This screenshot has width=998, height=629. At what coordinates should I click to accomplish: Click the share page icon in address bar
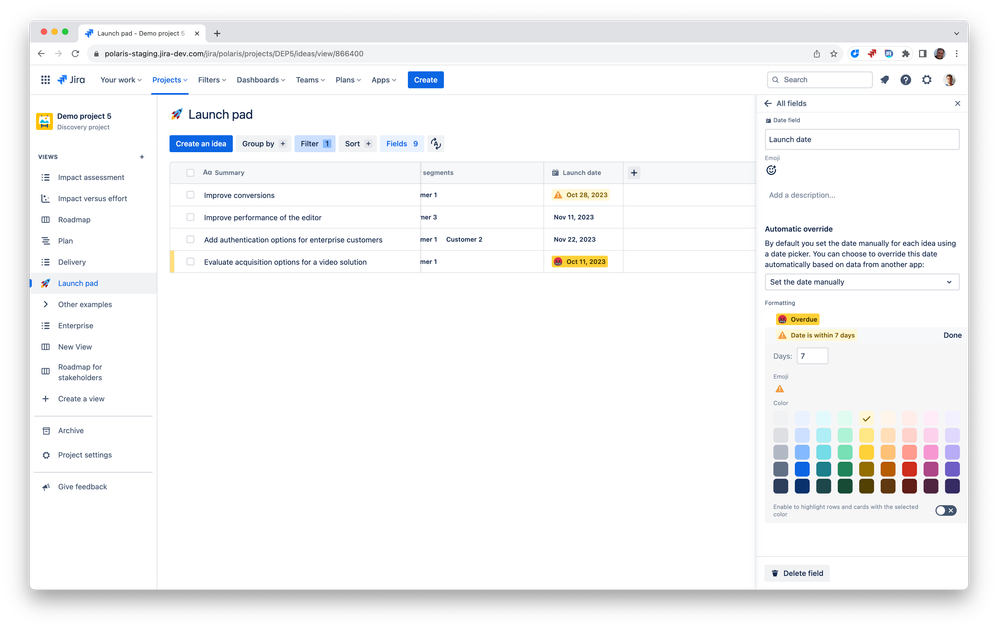(817, 53)
